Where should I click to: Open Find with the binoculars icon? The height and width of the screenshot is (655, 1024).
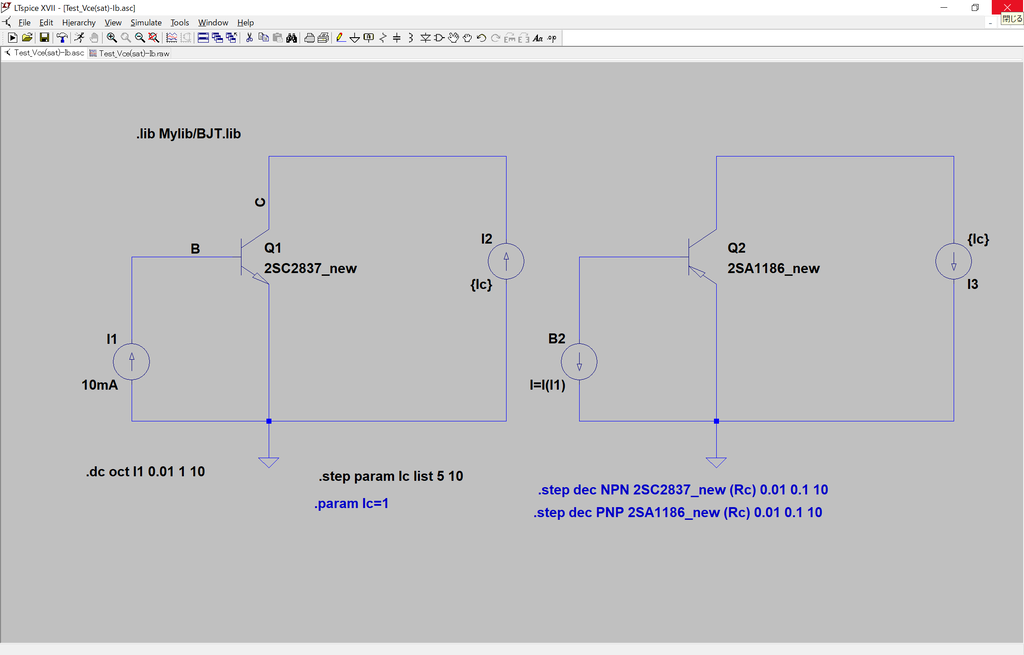coord(291,38)
